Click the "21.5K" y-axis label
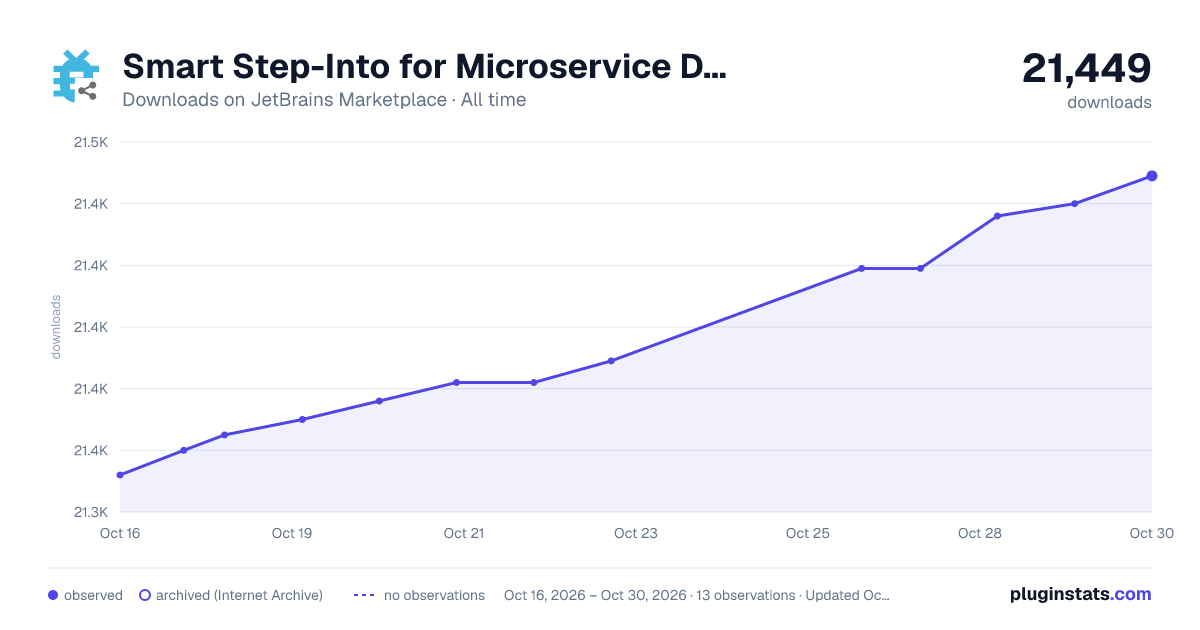This screenshot has height=630, width=1200. (x=91, y=142)
